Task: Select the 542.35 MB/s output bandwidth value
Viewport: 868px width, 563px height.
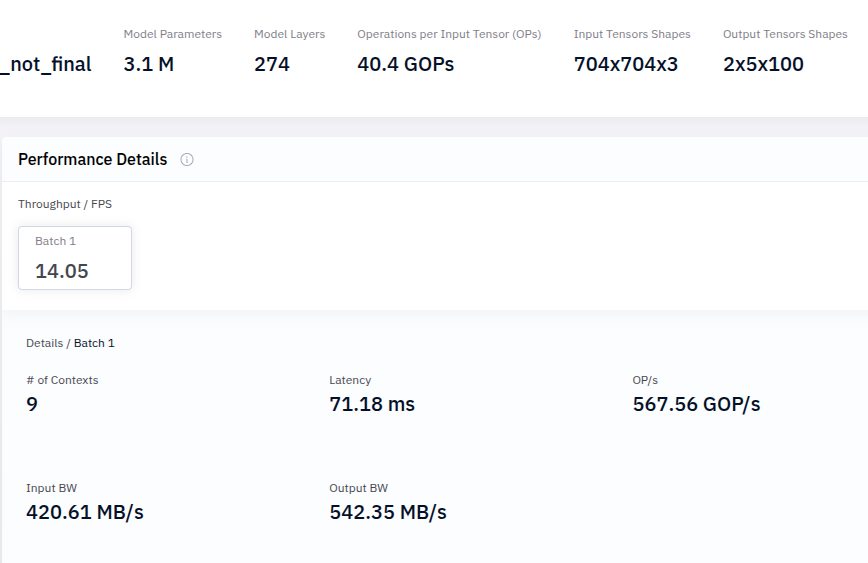Action: (x=388, y=512)
